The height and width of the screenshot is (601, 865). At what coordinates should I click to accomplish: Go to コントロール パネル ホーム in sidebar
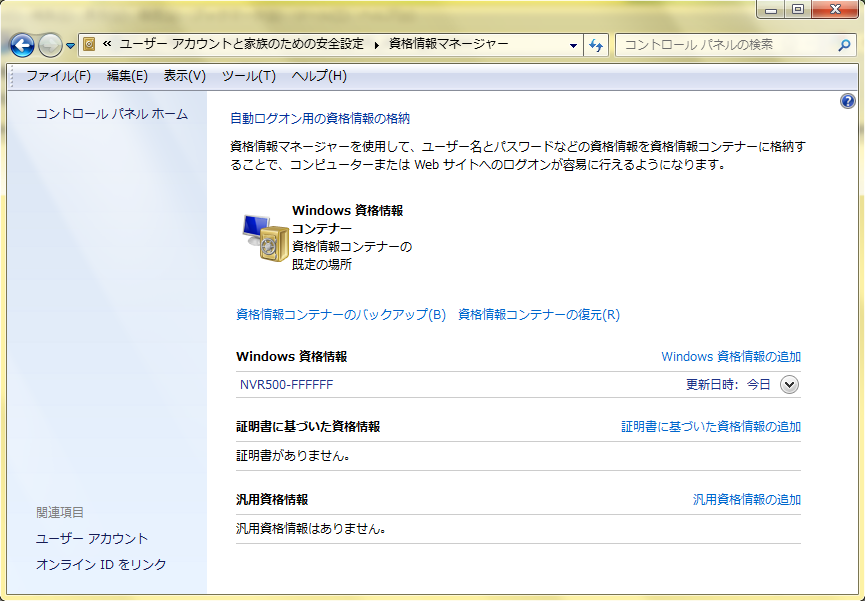pyautogui.click(x=112, y=114)
